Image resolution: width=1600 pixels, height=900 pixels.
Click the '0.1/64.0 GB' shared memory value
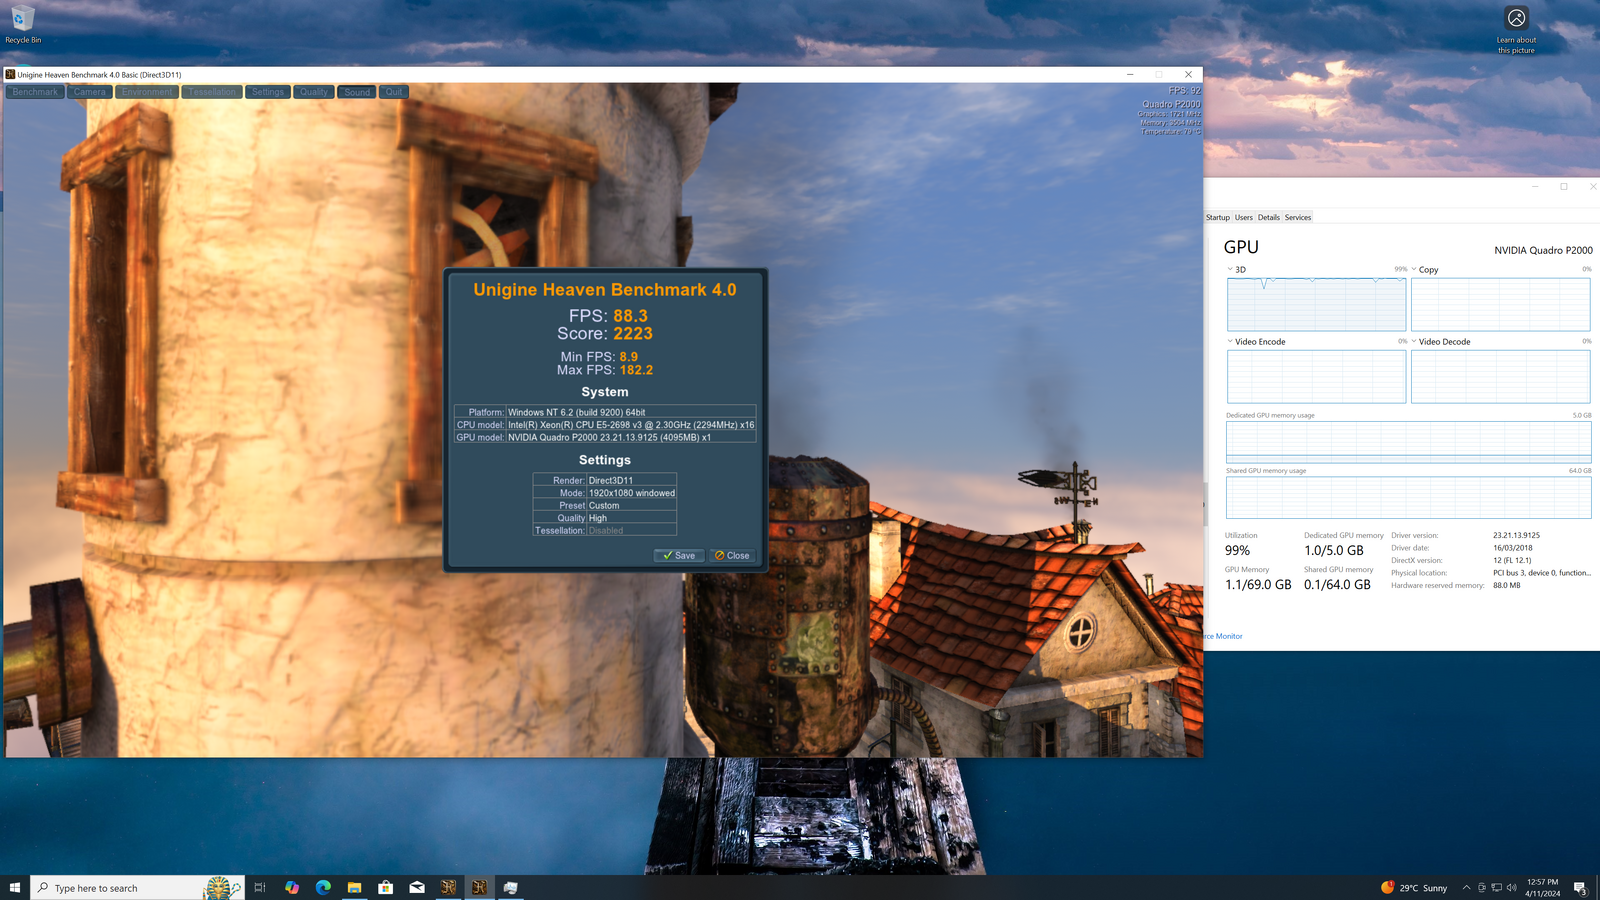click(1337, 584)
